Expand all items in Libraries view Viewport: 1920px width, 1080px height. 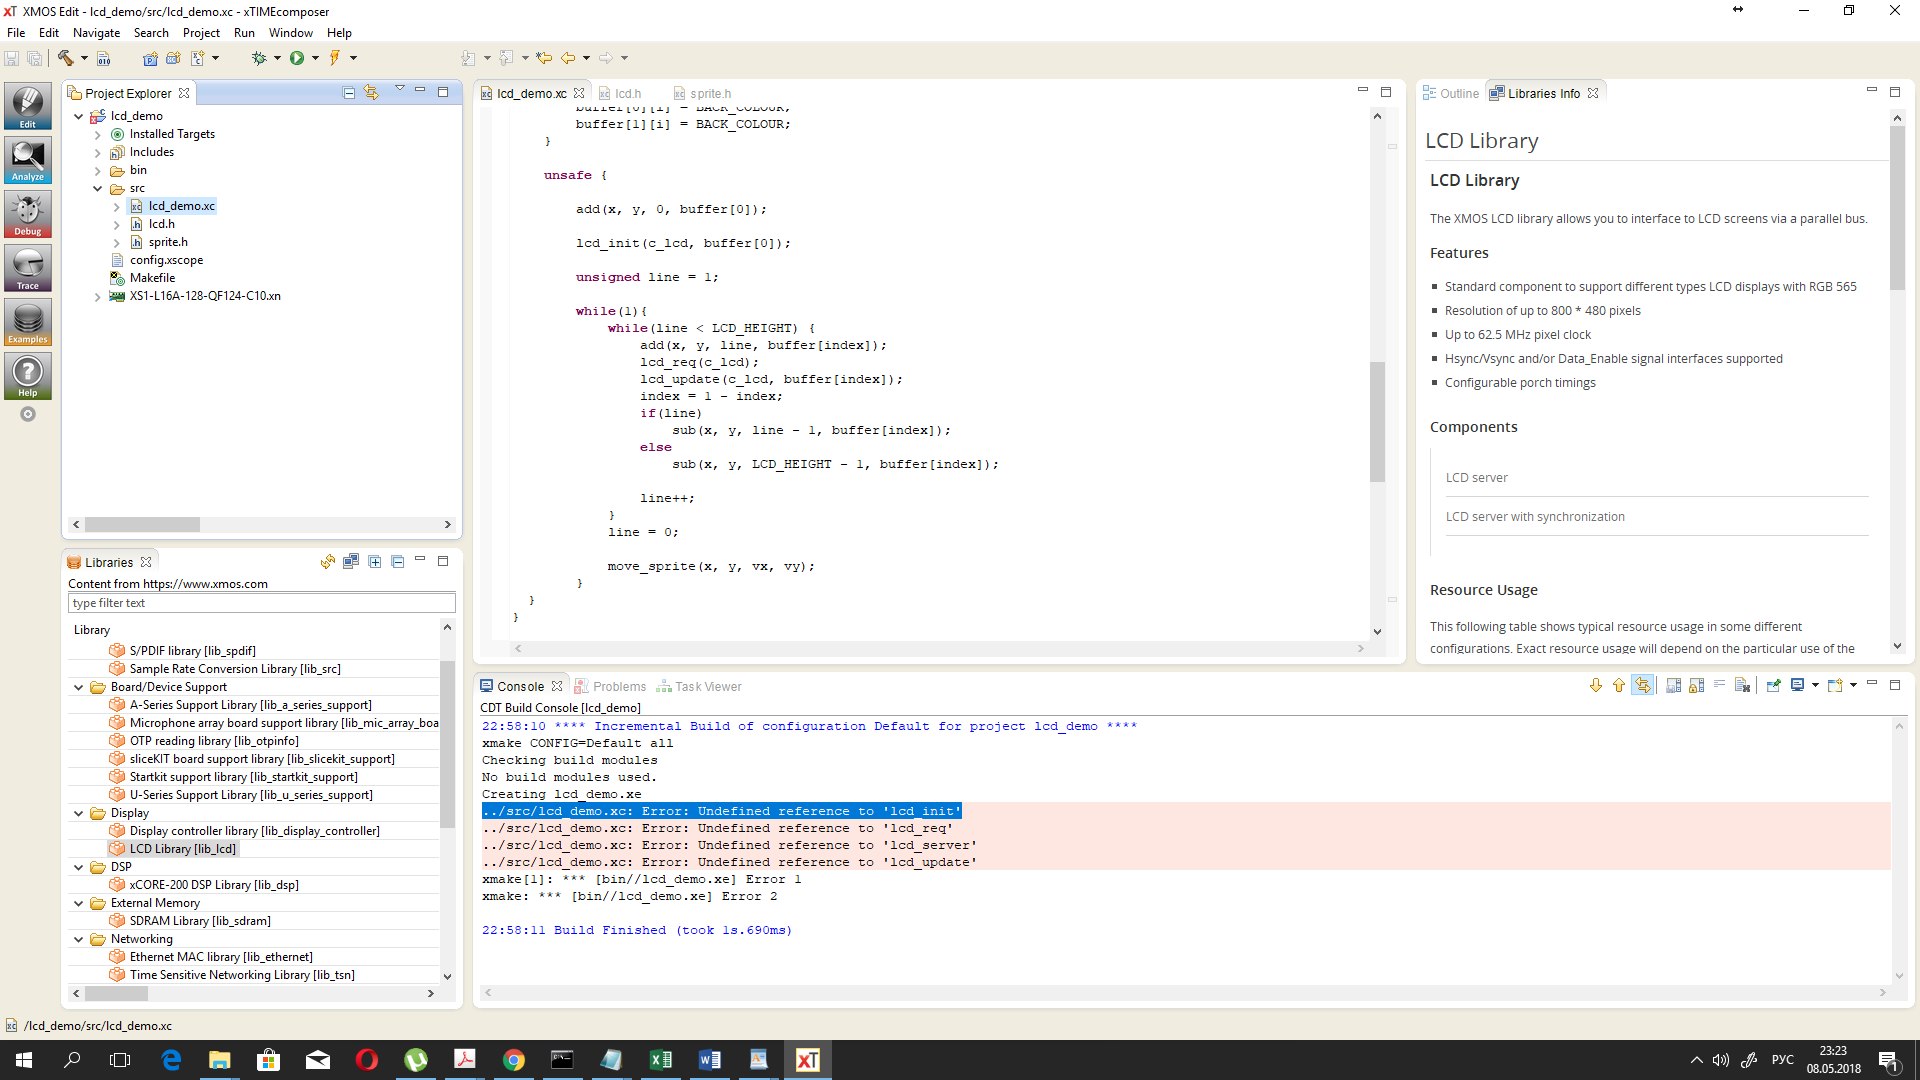click(x=374, y=562)
